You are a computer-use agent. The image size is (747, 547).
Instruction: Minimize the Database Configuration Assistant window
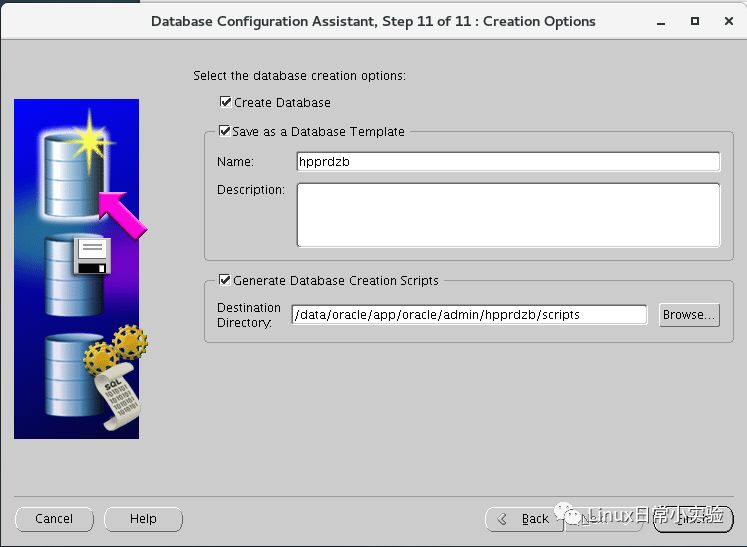661,22
